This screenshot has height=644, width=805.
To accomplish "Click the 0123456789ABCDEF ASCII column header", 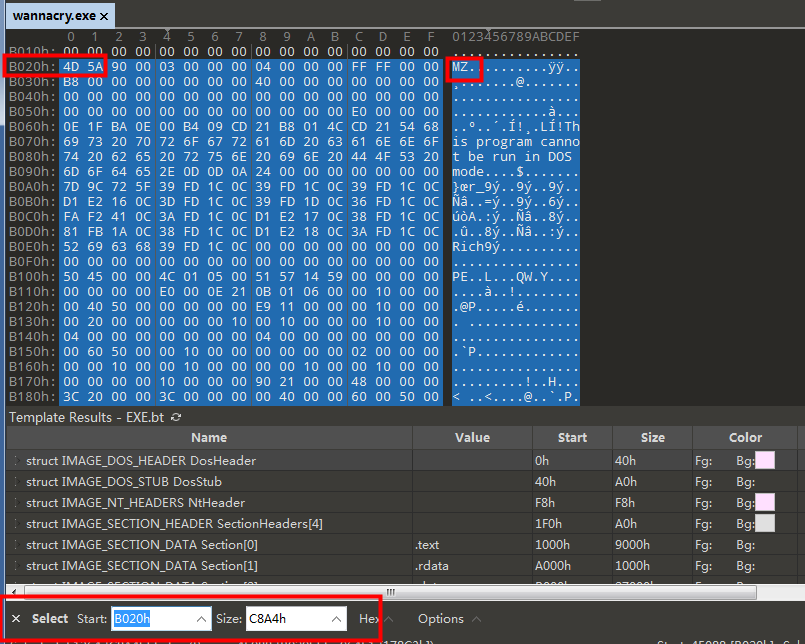I will pyautogui.click(x=516, y=37).
